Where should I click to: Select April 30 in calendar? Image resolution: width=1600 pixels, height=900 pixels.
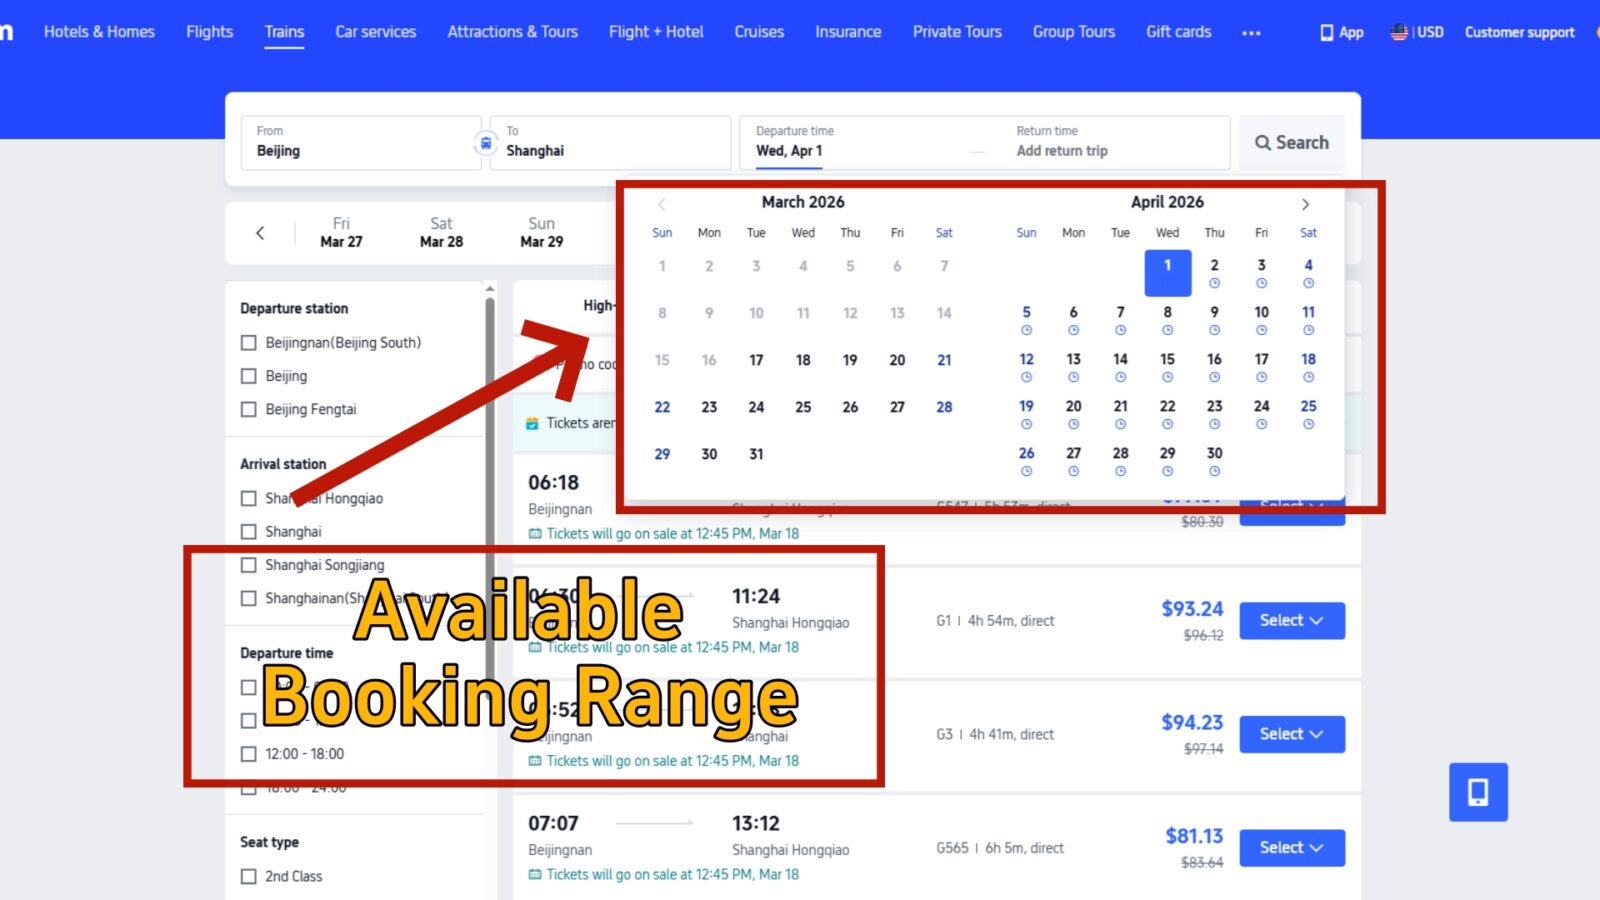[x=1214, y=461]
